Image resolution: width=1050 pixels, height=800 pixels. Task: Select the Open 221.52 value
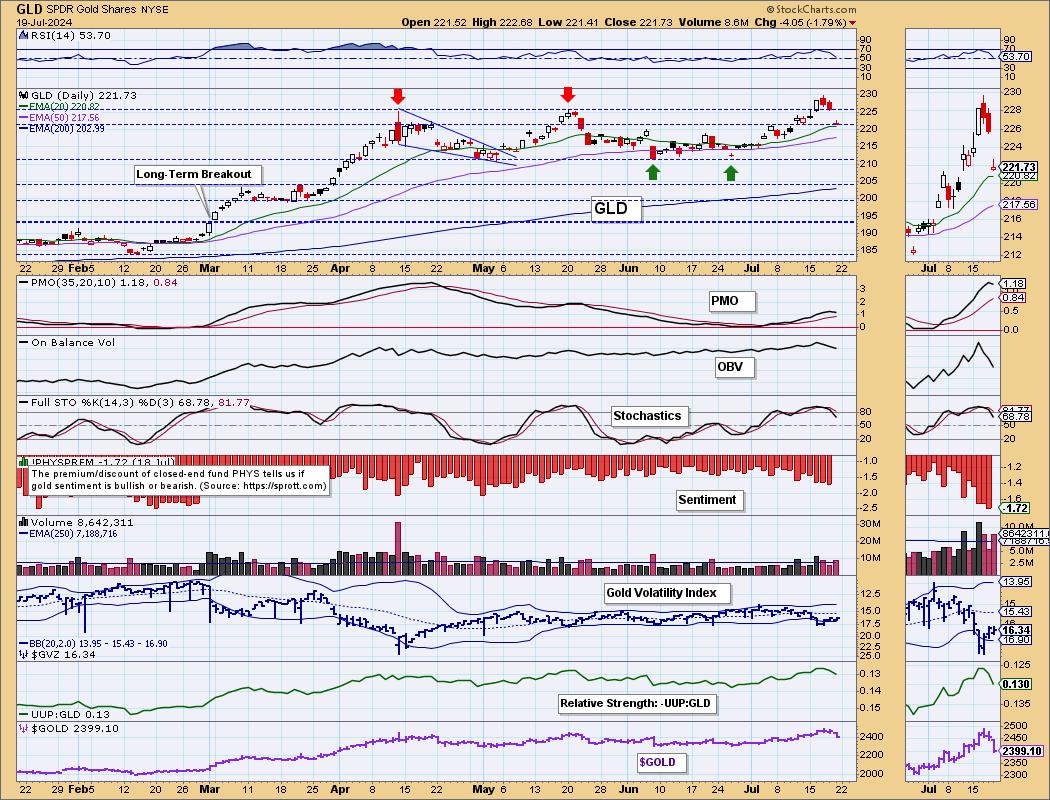point(434,22)
